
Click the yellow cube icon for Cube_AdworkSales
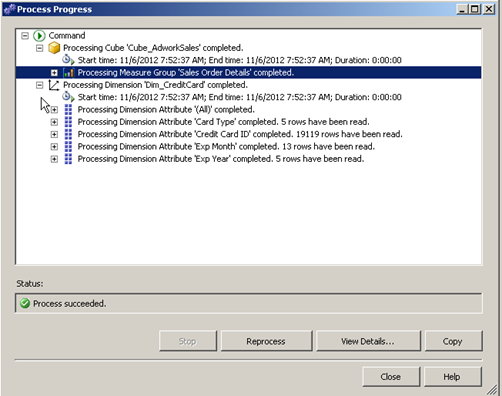pos(54,48)
